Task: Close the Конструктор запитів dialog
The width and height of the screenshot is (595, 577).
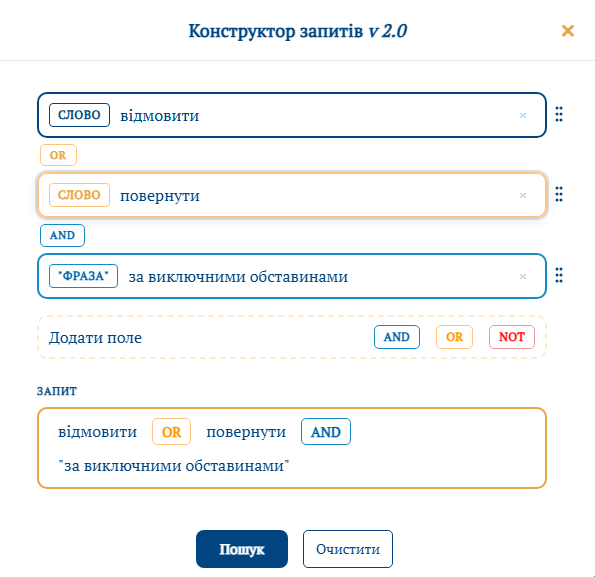Action: coord(568,31)
